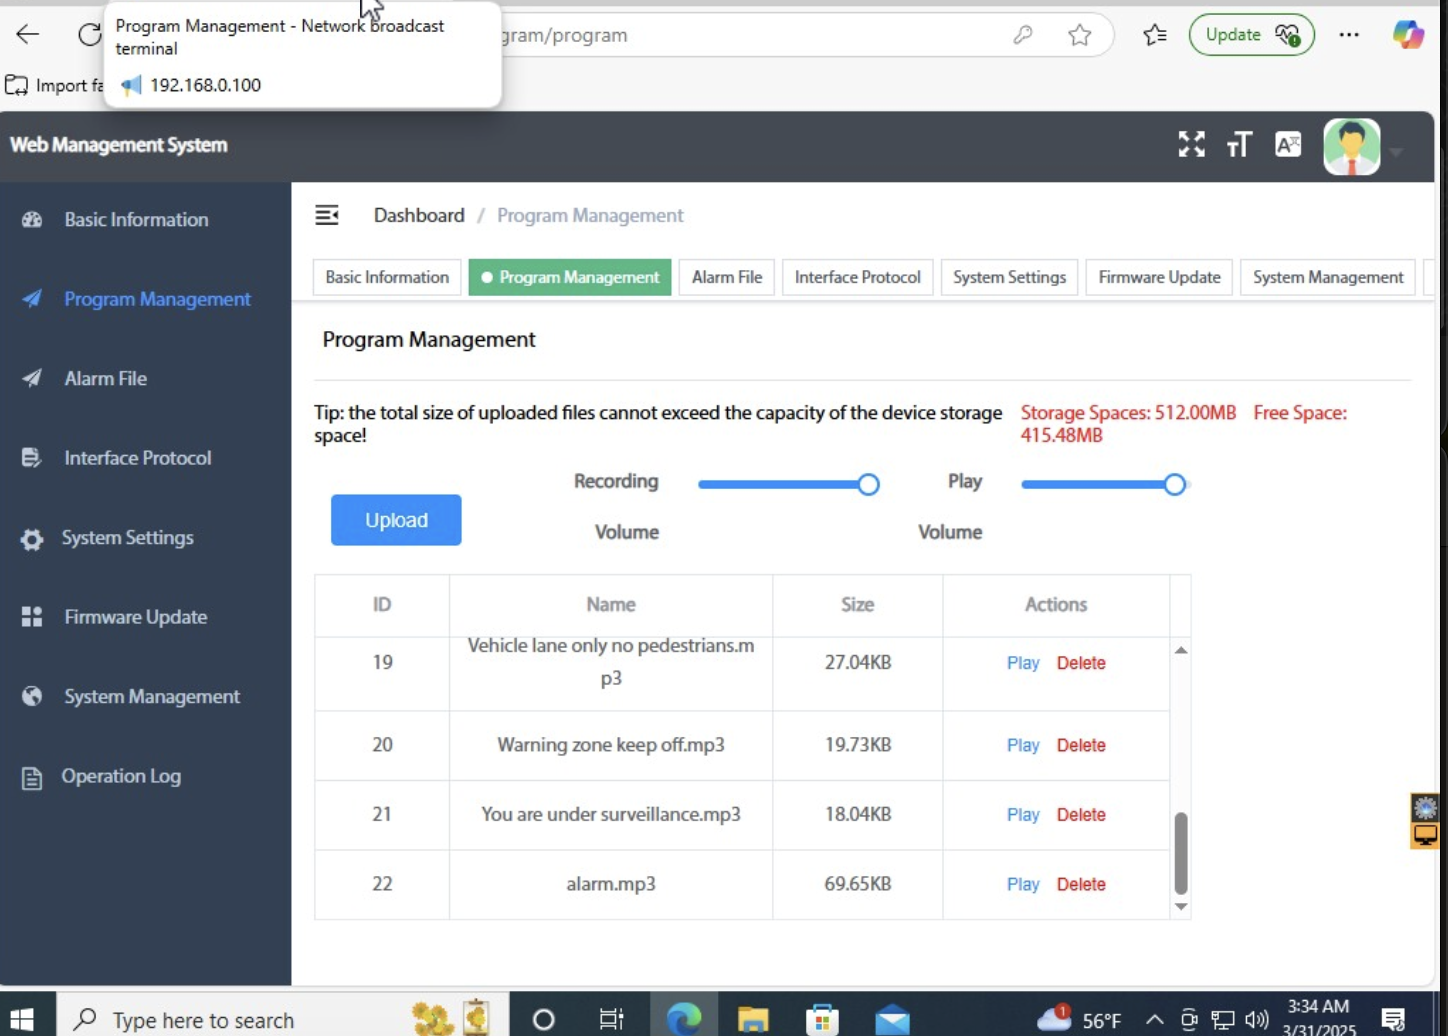The height and width of the screenshot is (1036, 1448).
Task: Adjust the Play Volume slider handle
Action: click(1175, 485)
